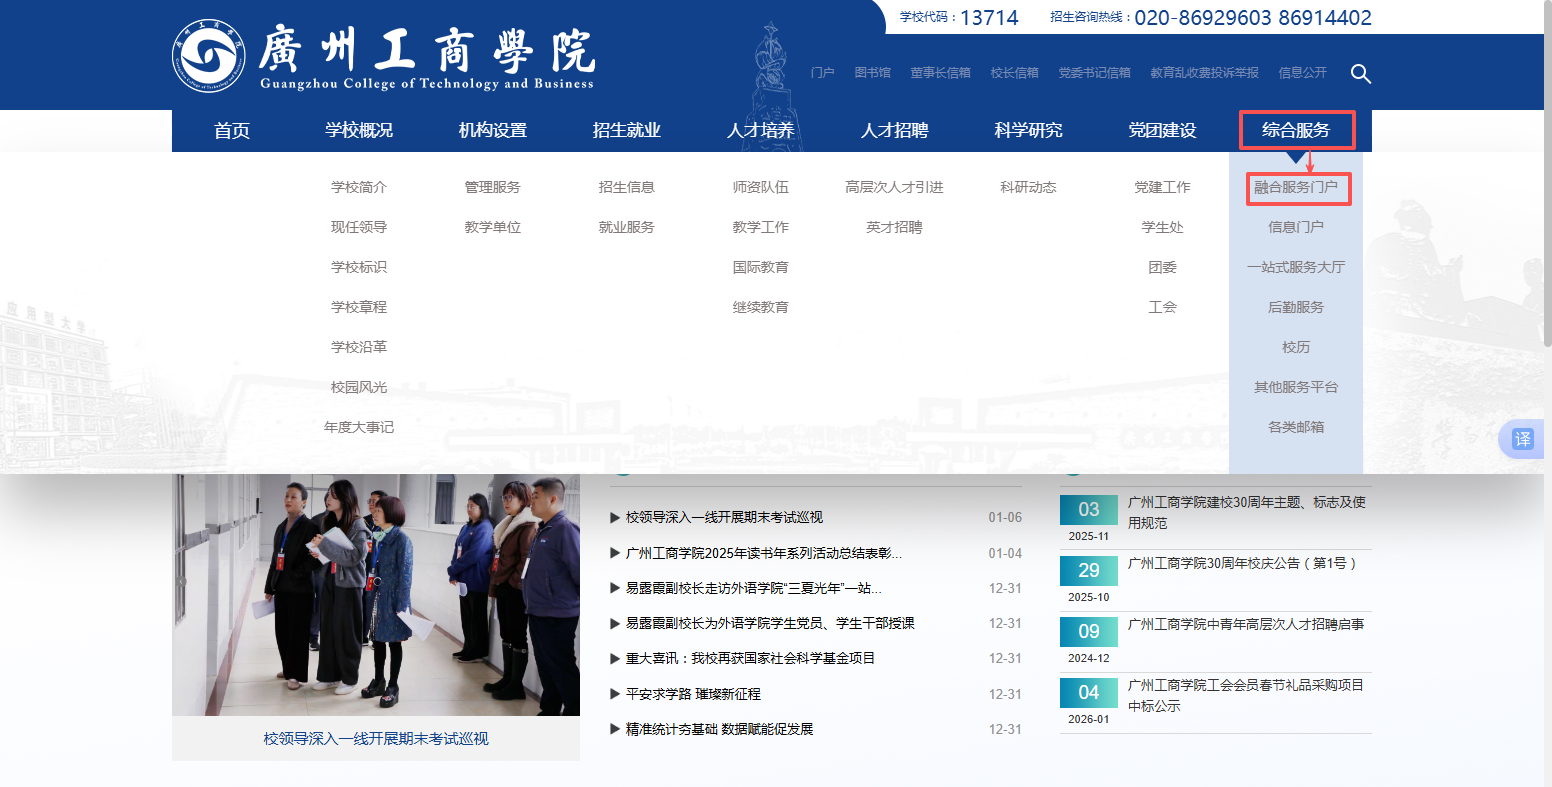Open the 校长信箱 header link
This screenshot has width=1552, height=787.
[x=1014, y=73]
